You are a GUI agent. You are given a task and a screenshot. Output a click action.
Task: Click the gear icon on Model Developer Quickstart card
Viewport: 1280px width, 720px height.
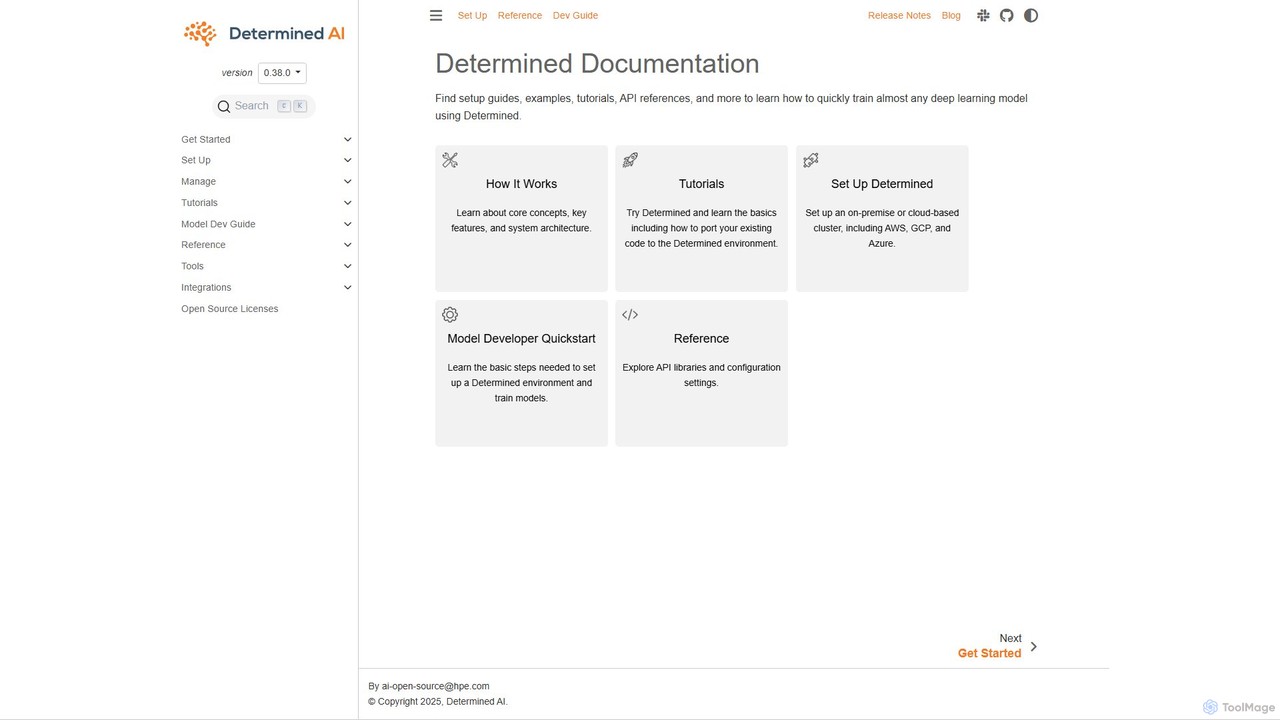point(450,314)
